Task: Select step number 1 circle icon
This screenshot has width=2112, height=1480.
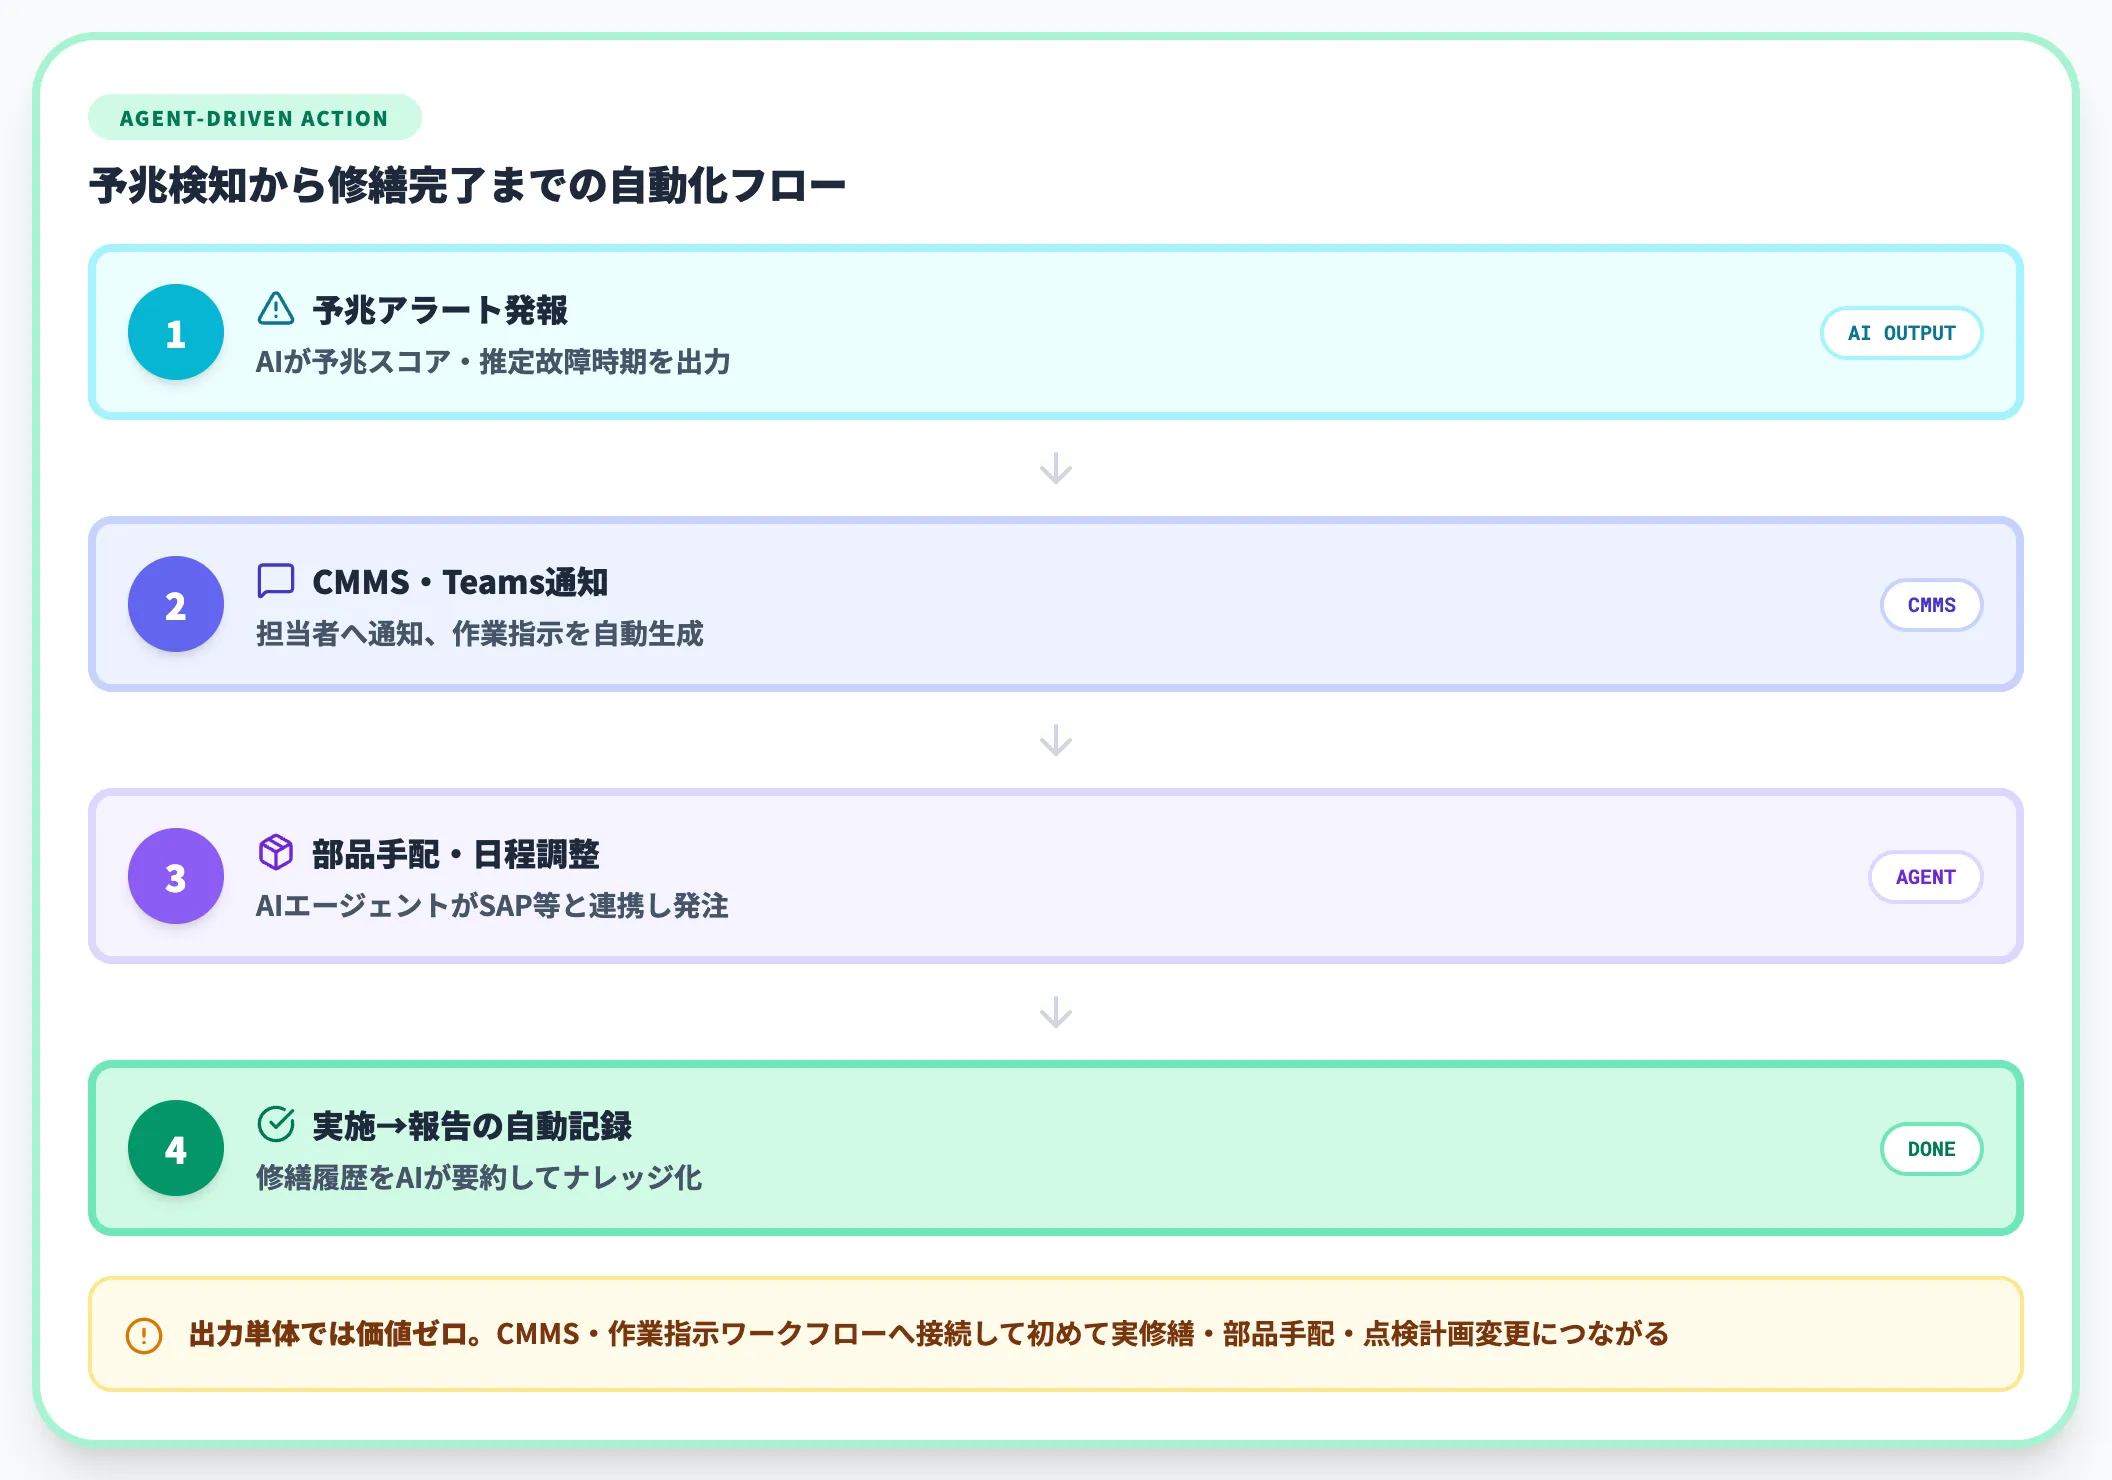Action: coord(175,333)
